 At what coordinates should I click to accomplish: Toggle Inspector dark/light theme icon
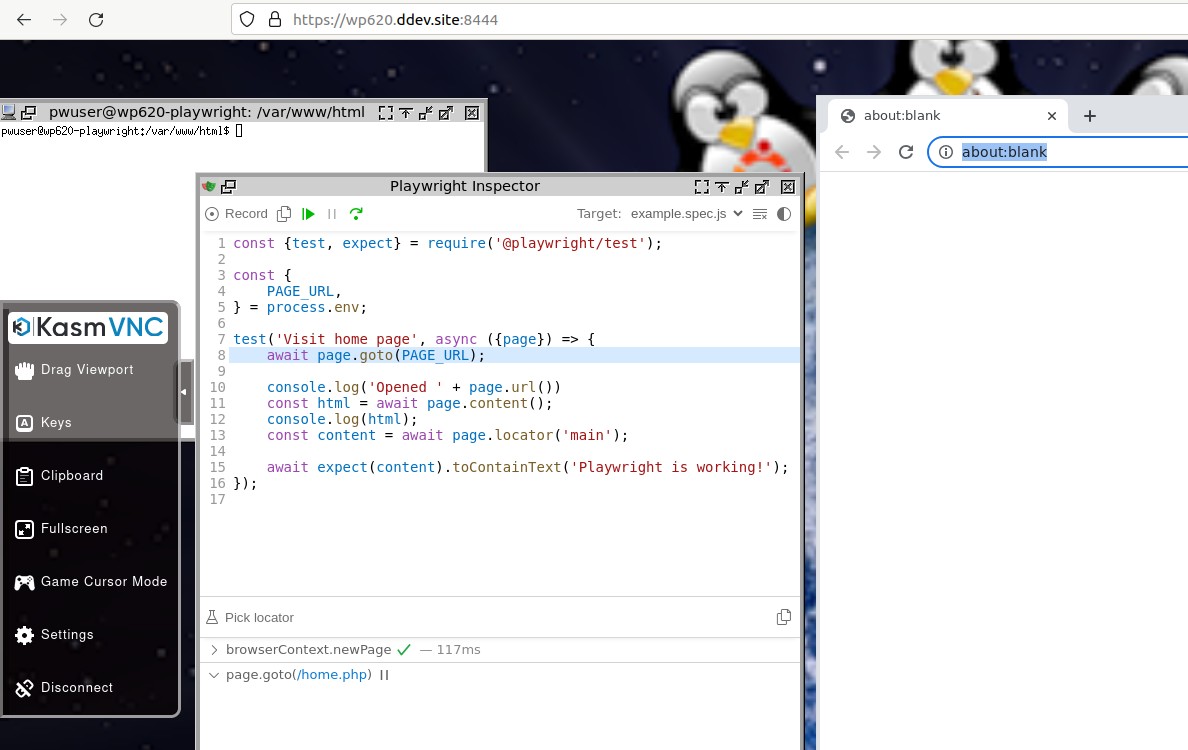[784, 214]
